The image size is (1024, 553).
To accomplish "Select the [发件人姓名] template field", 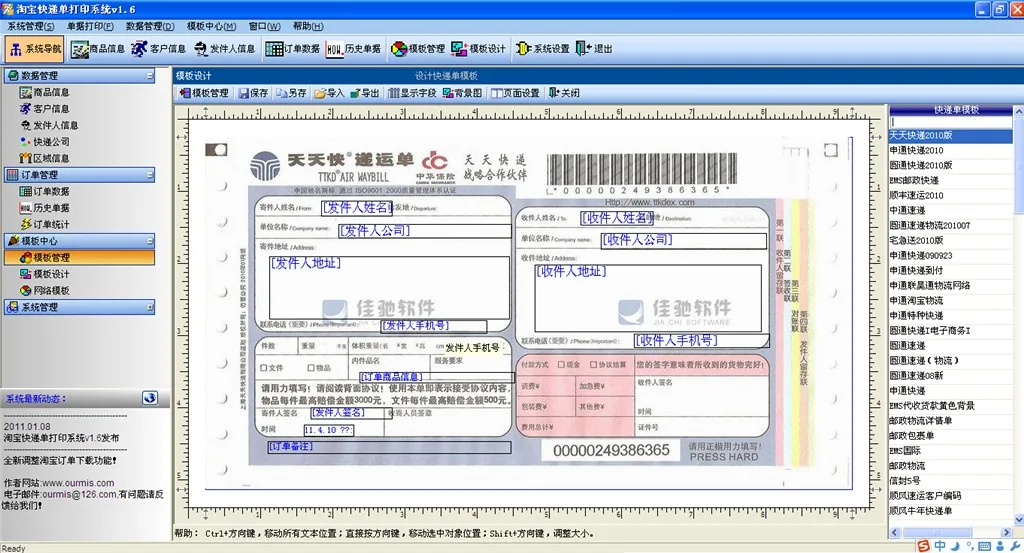I will click(357, 208).
